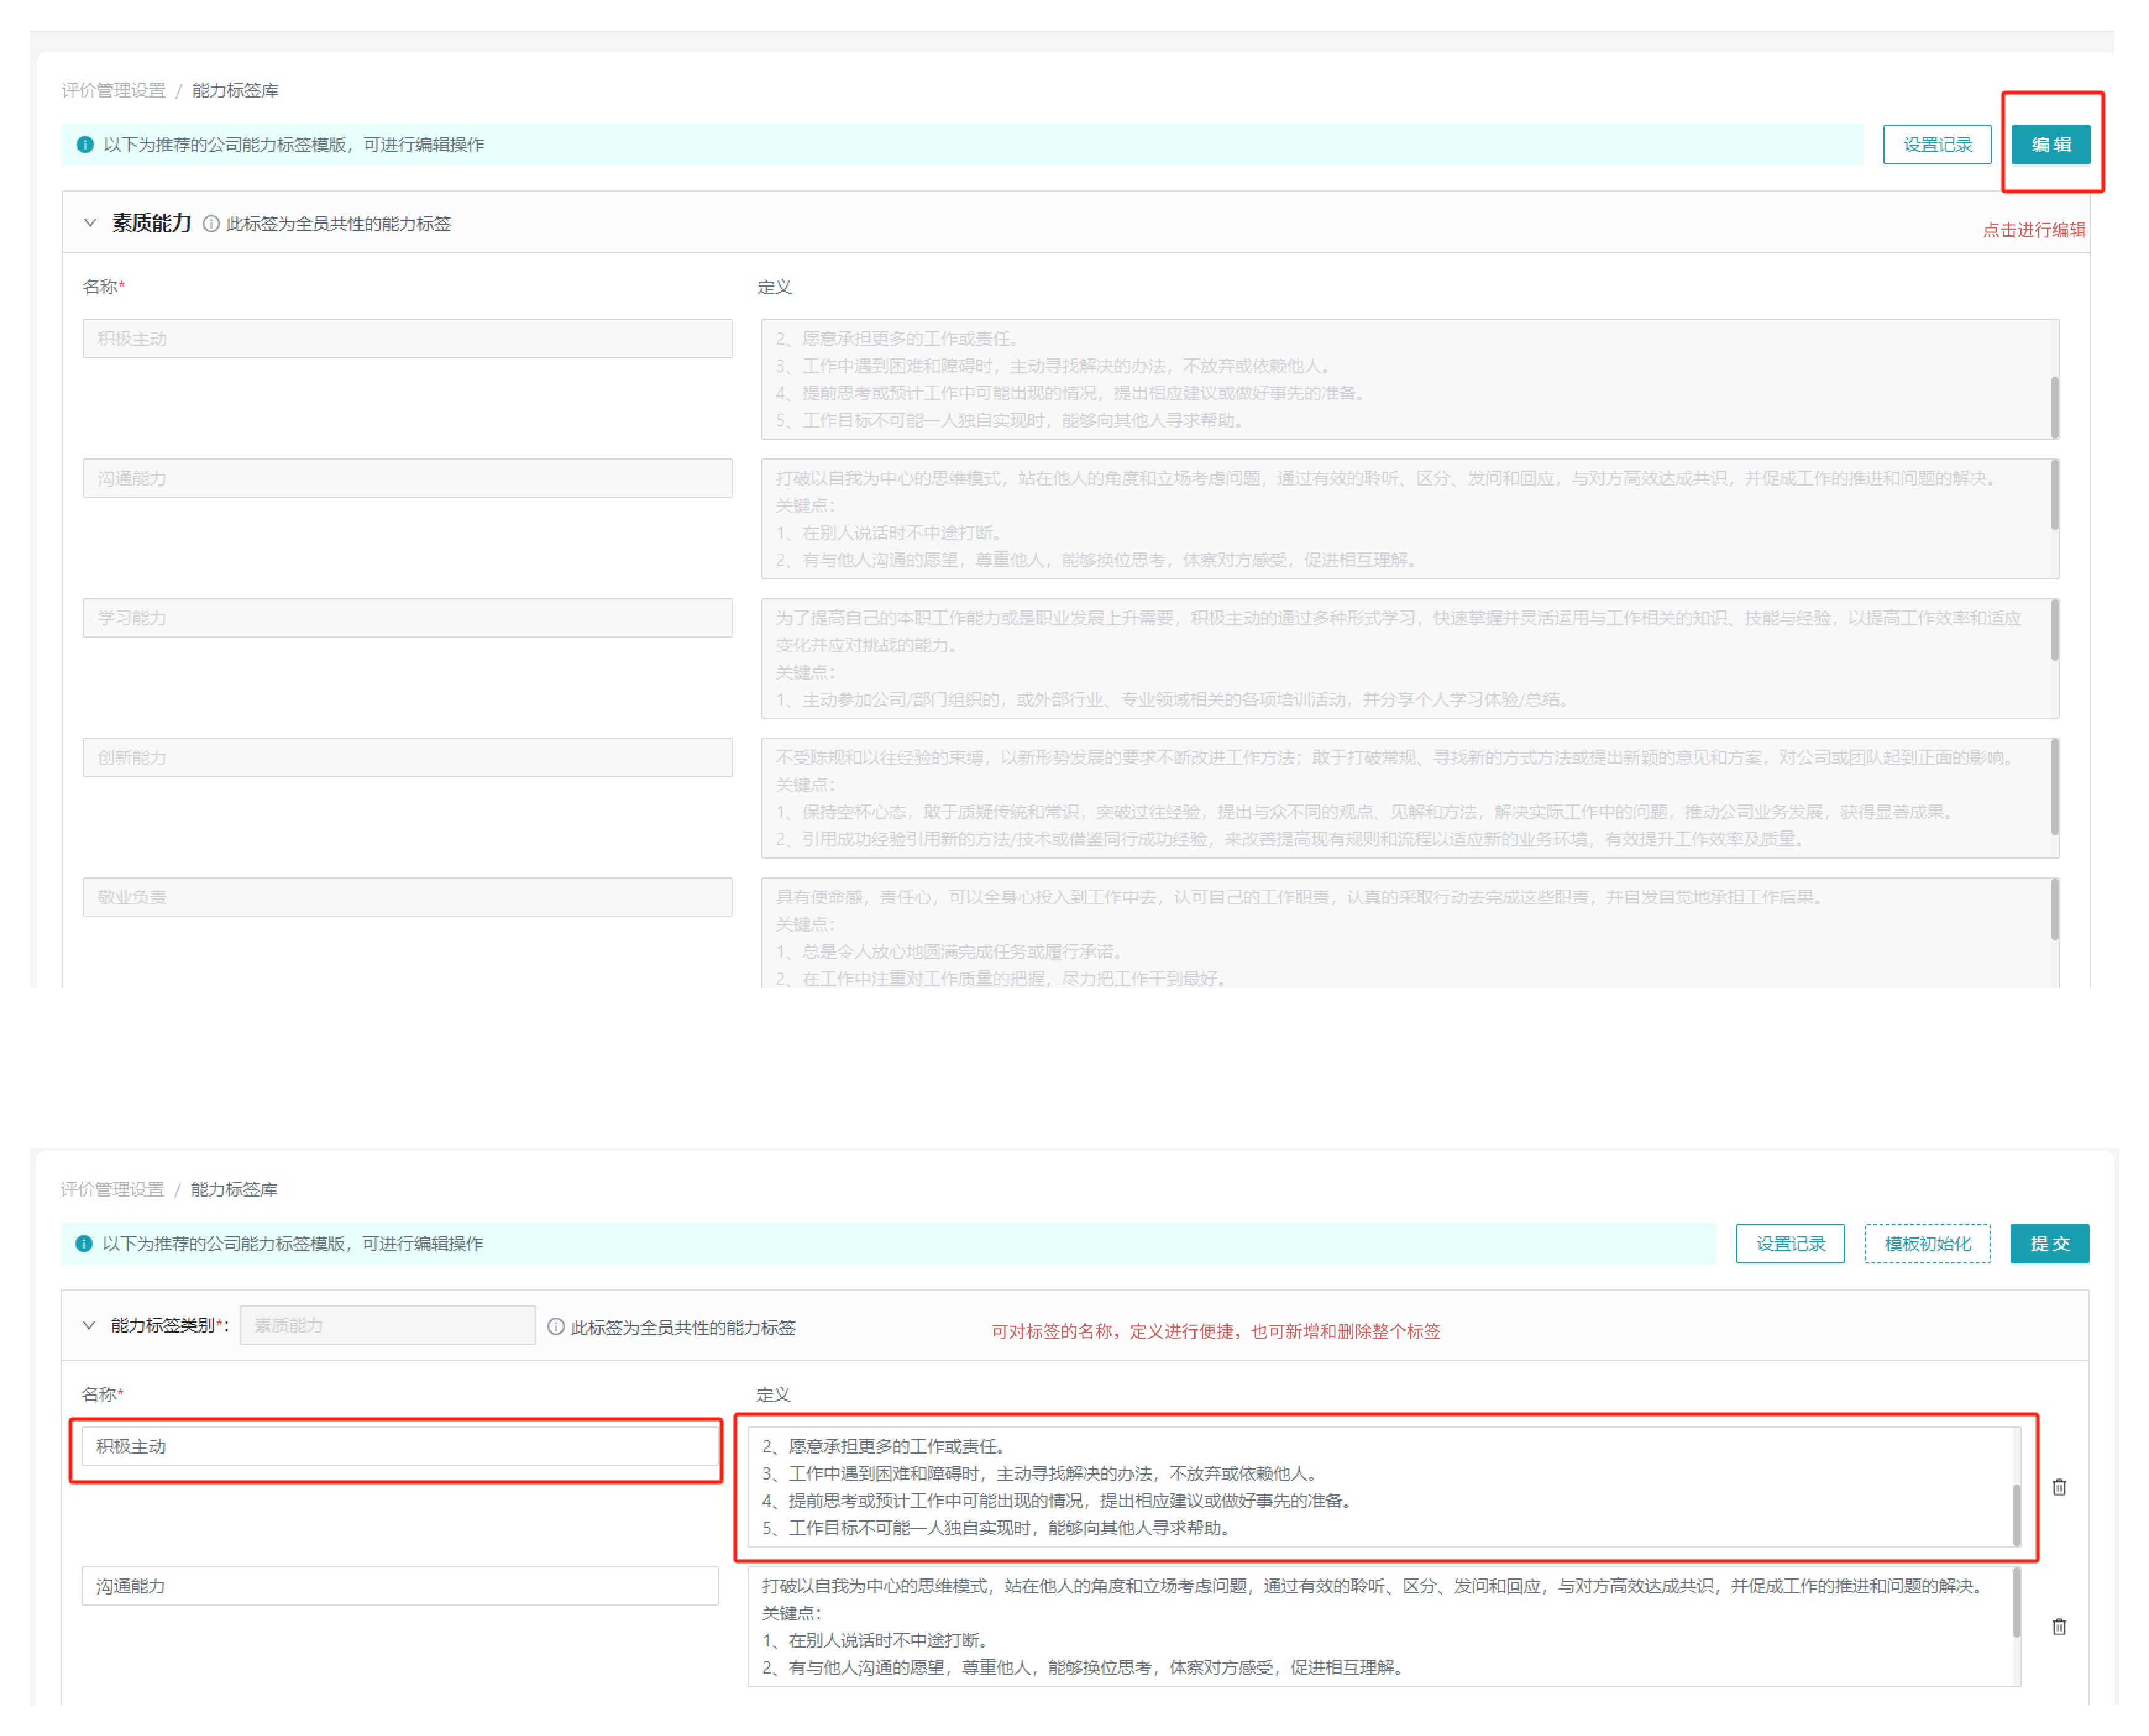Delete the 沟通能力 tag with trash icon
2149x1736 pixels.
(2059, 1627)
